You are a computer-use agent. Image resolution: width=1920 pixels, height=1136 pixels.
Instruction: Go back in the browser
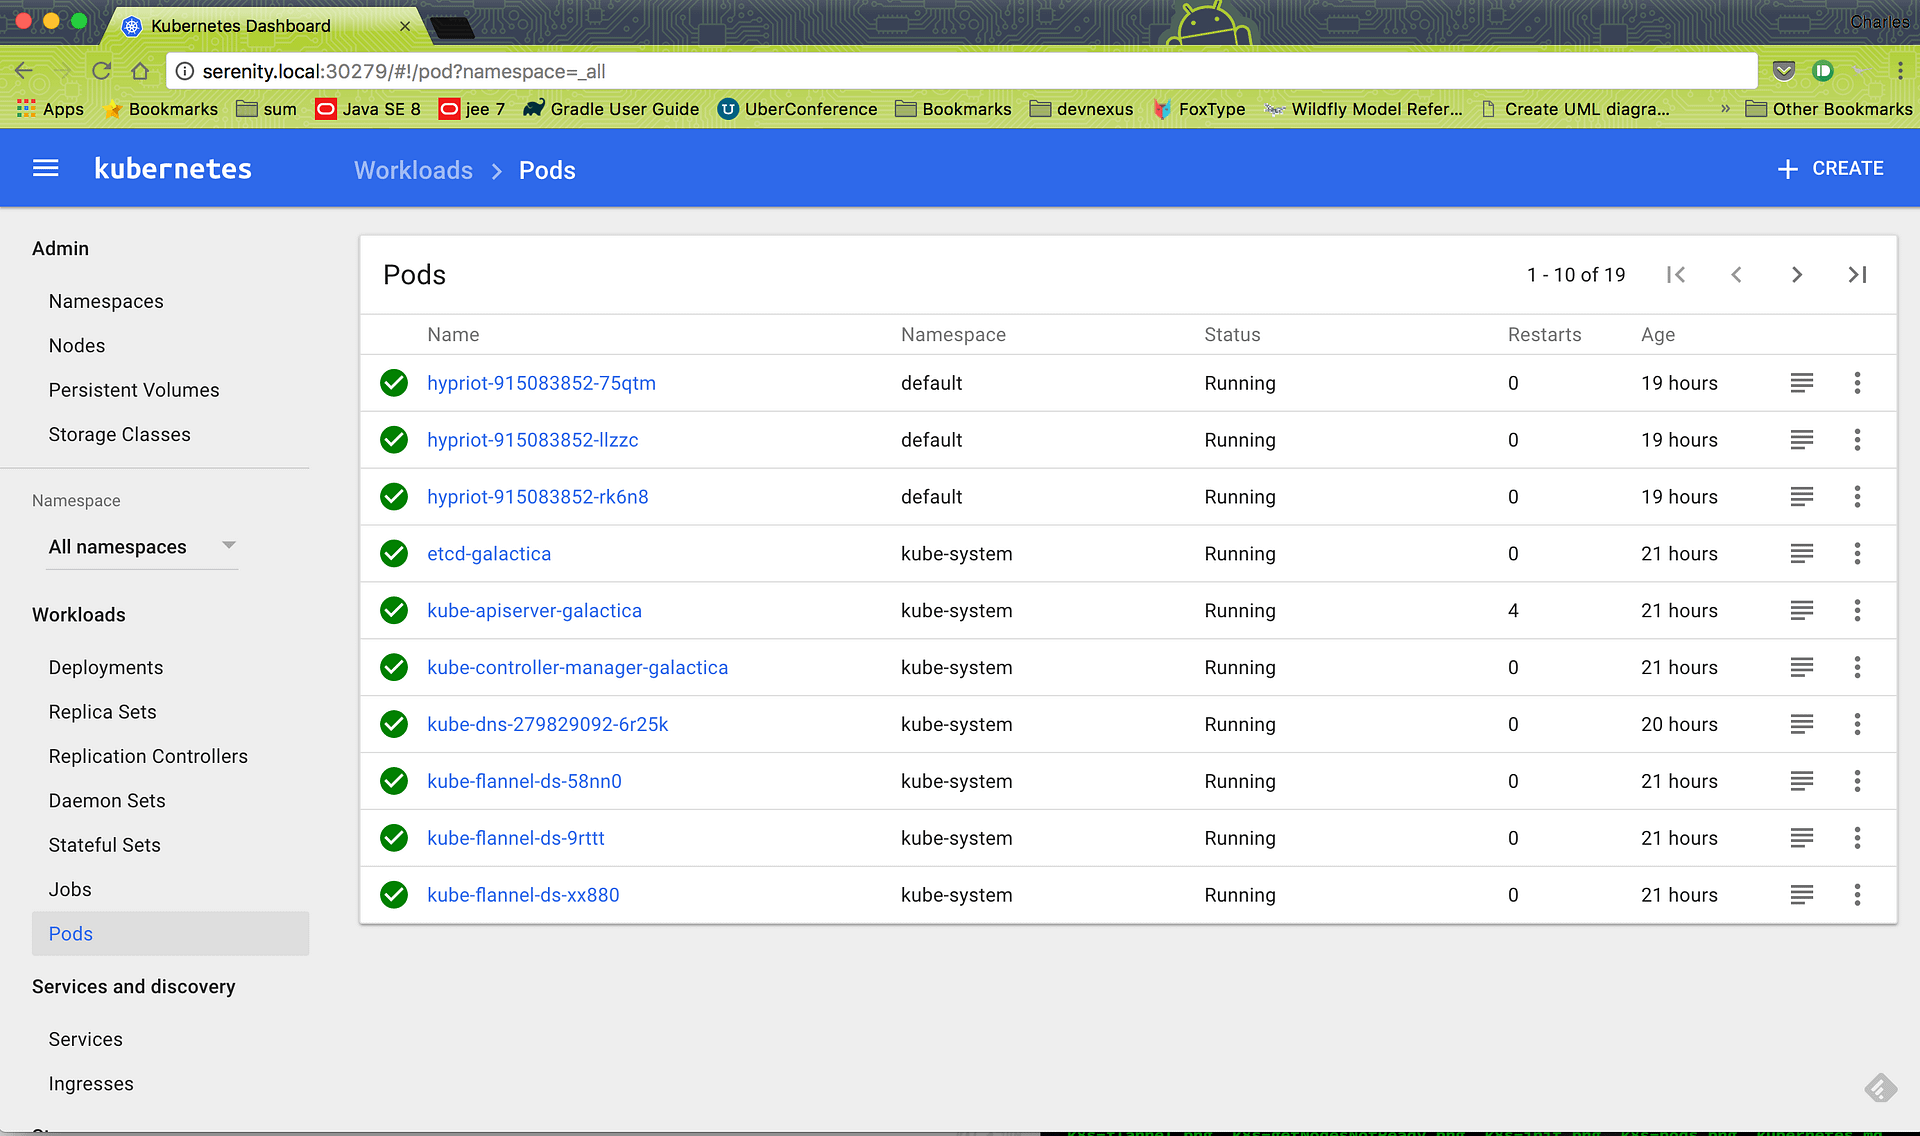tap(24, 71)
